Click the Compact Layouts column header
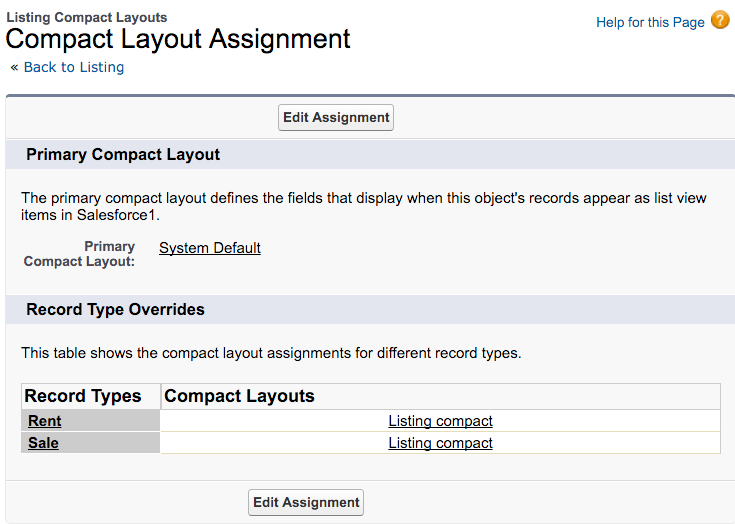 click(x=239, y=396)
